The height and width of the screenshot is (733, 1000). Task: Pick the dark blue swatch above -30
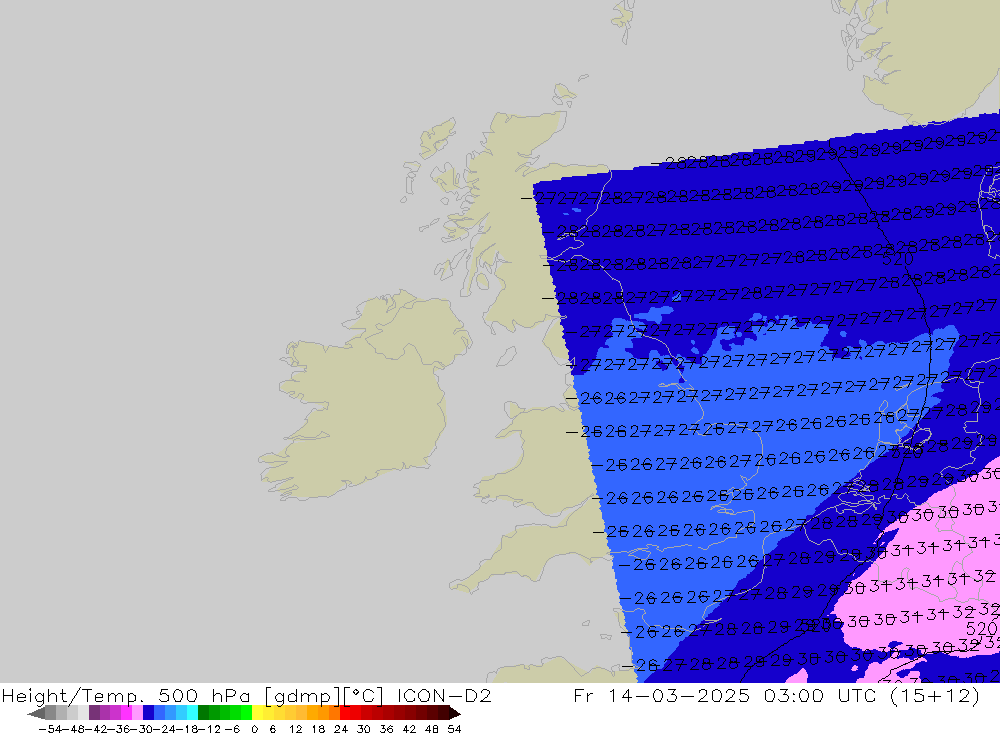[148, 713]
